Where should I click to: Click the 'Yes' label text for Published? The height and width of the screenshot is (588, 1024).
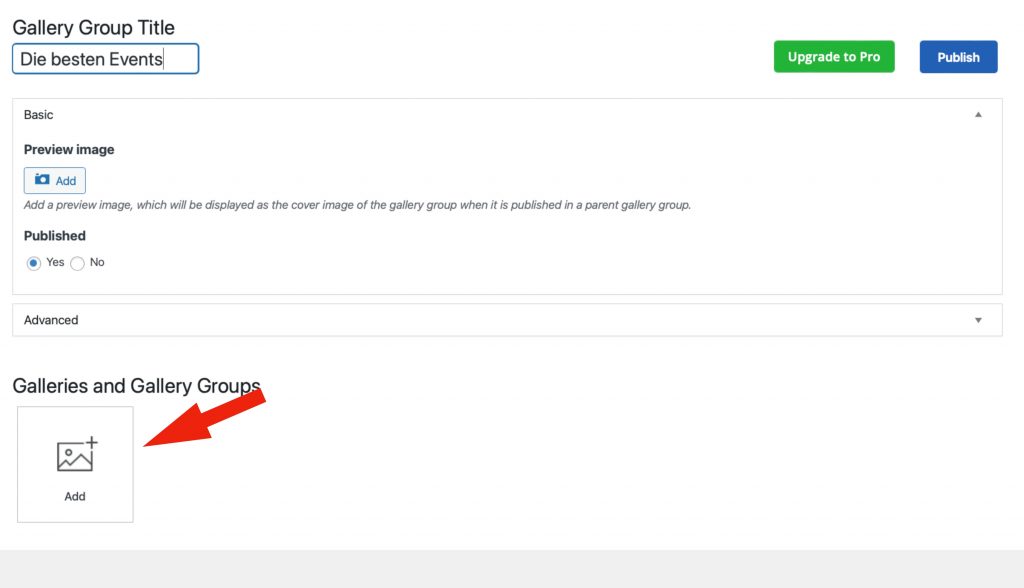coord(55,262)
